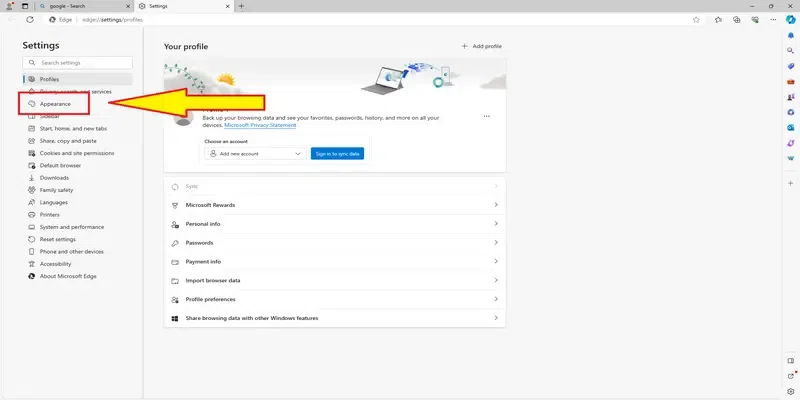
Task: Expand Import browser data row
Action: click(335, 281)
